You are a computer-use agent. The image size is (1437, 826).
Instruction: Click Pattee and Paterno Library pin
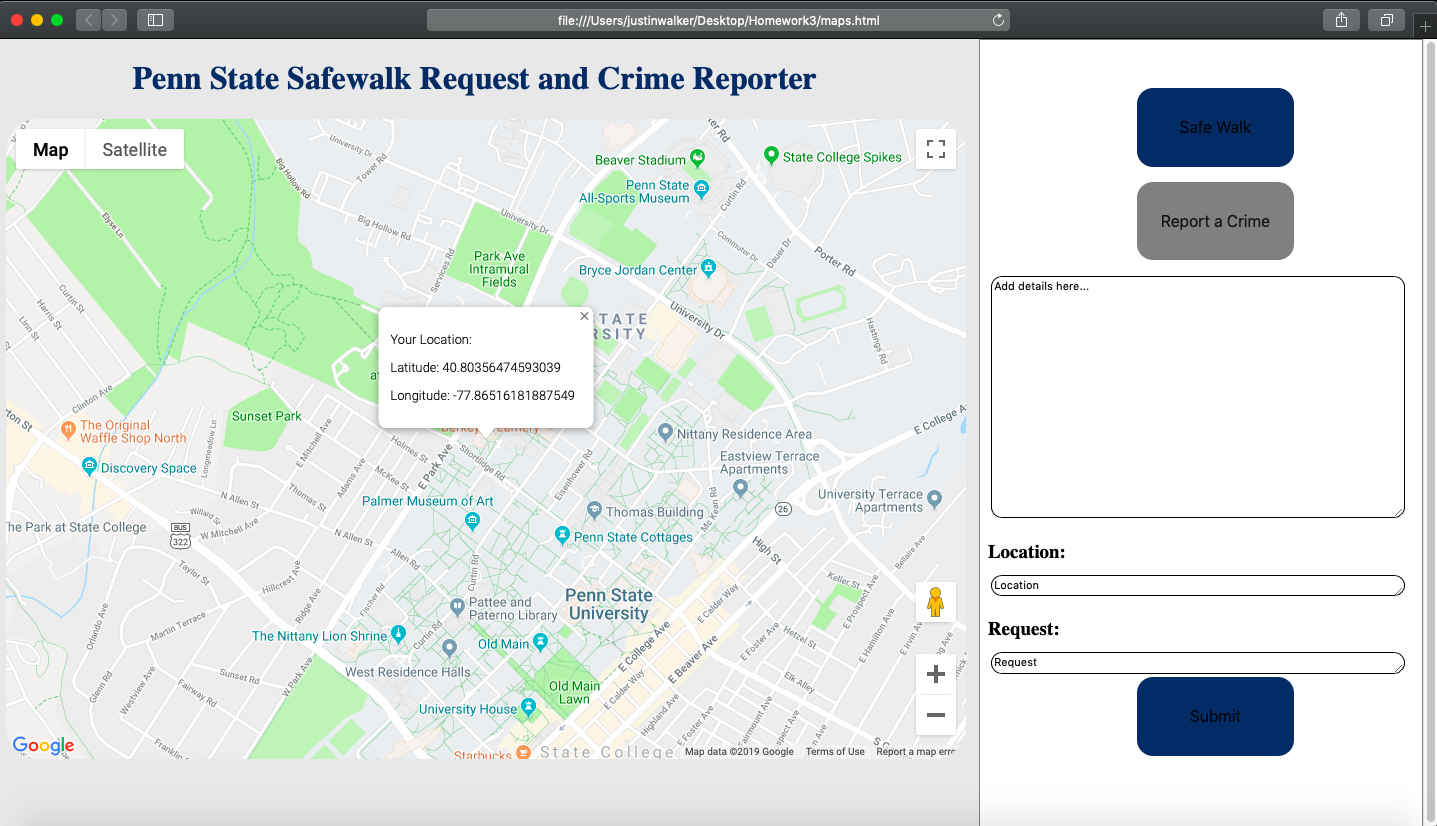point(457,605)
